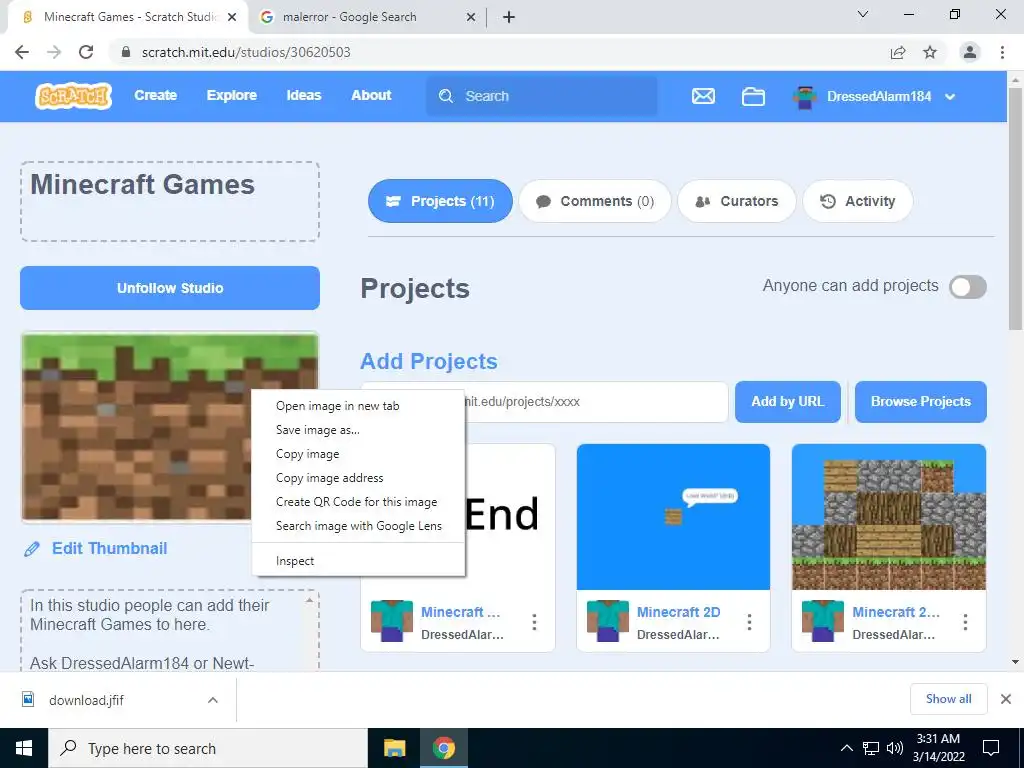The width and height of the screenshot is (1024, 768).
Task: Click Chrome forward arrow button
Action: point(54,52)
